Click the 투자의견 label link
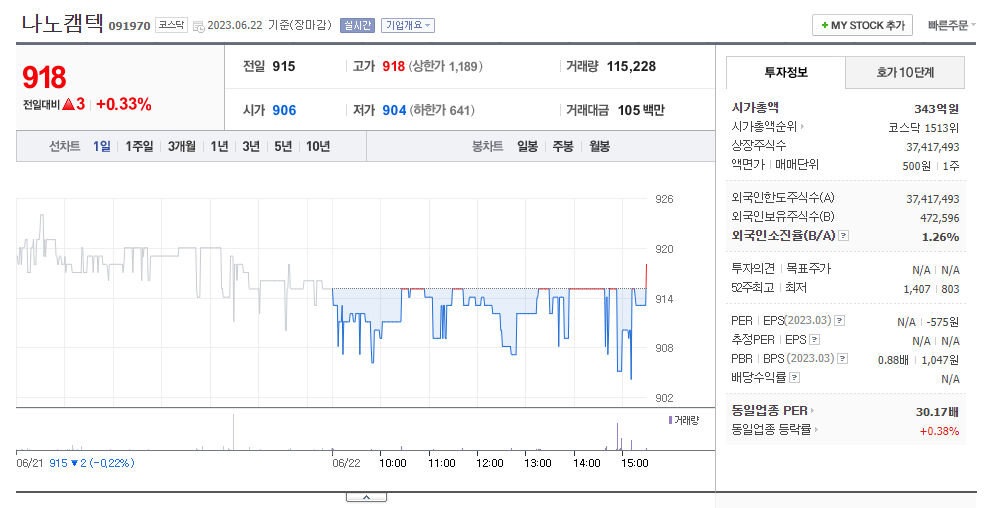987x508 pixels. coord(753,269)
